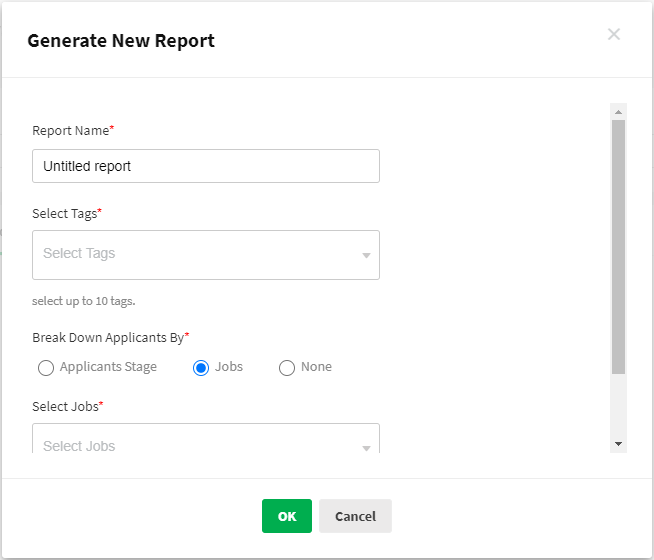Click the Report Name field label
The width and height of the screenshot is (654, 560).
[x=72, y=130]
